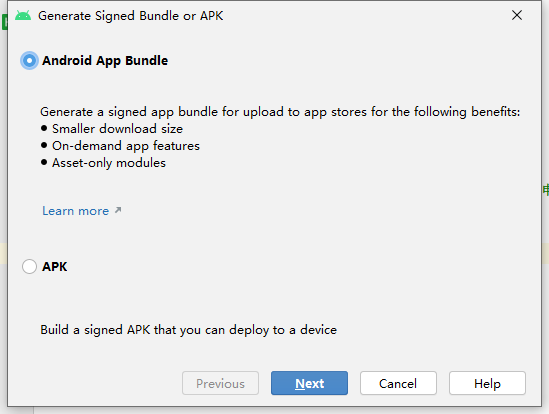This screenshot has height=414, width=549.
Task: Click the green glyph behind dialog's right edge
Action: (545, 189)
